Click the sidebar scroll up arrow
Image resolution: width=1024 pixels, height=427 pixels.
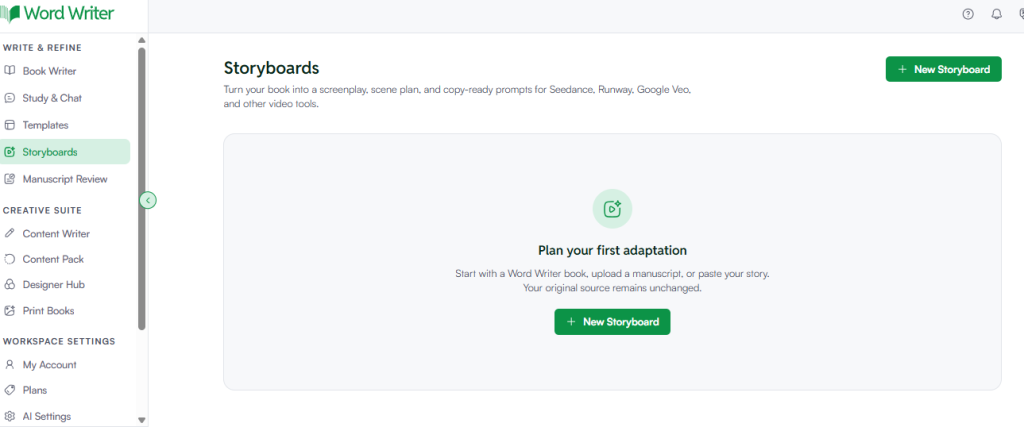pos(142,40)
